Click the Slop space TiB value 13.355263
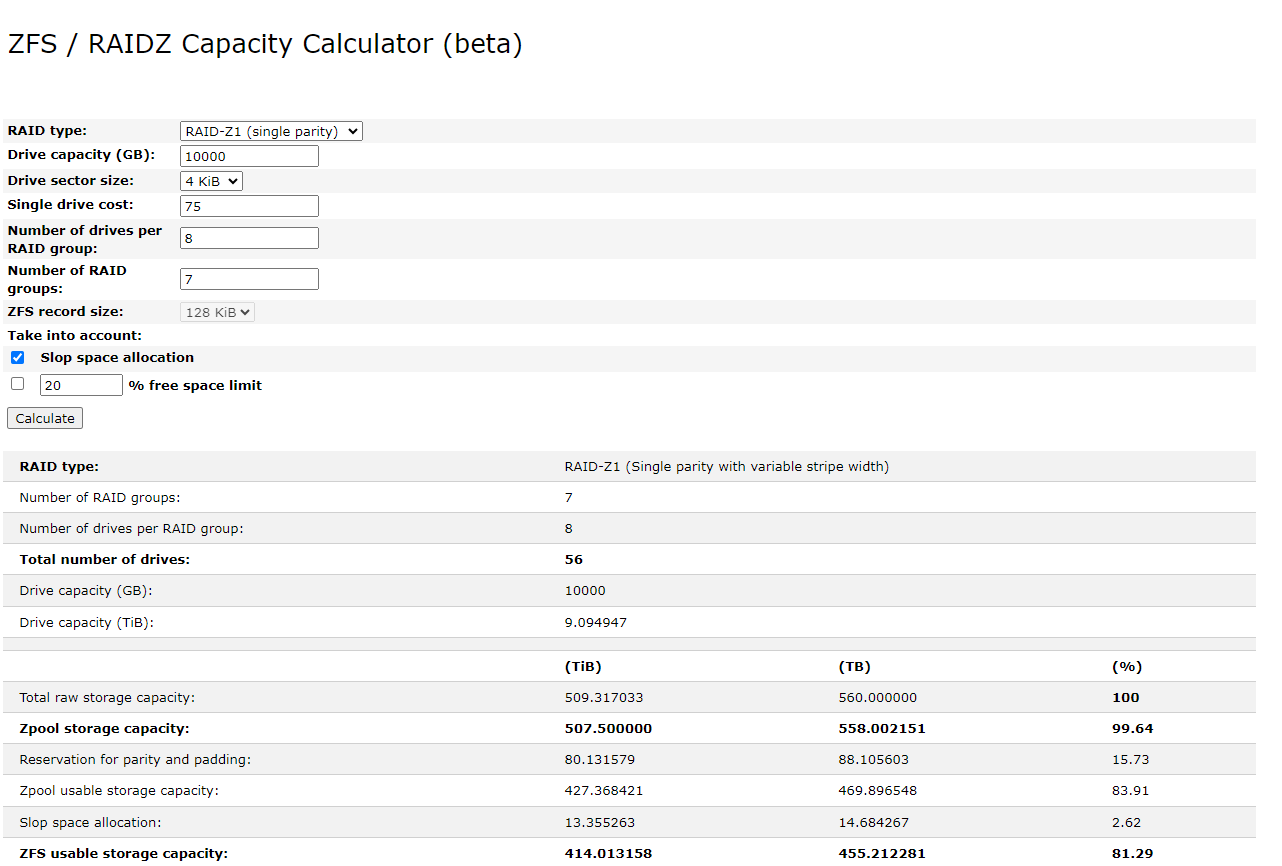 point(599,822)
